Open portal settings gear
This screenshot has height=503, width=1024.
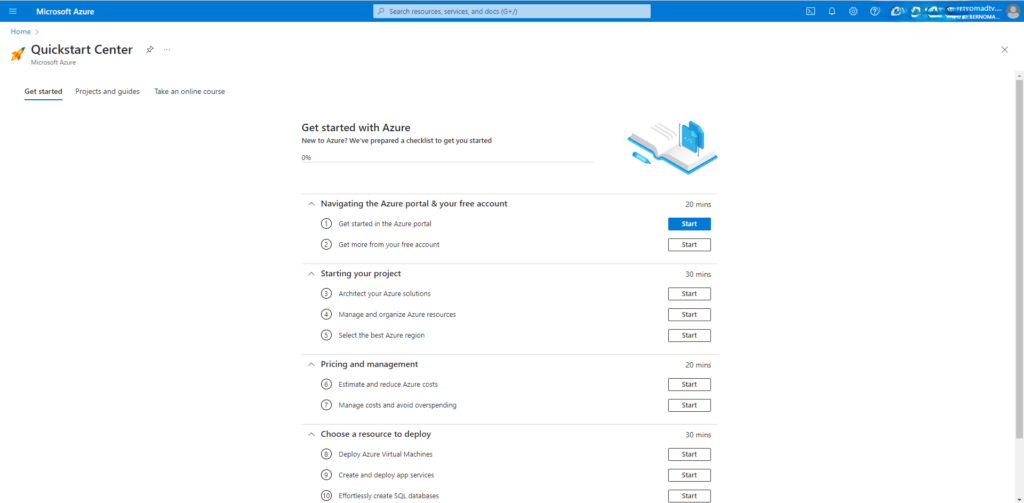(853, 11)
